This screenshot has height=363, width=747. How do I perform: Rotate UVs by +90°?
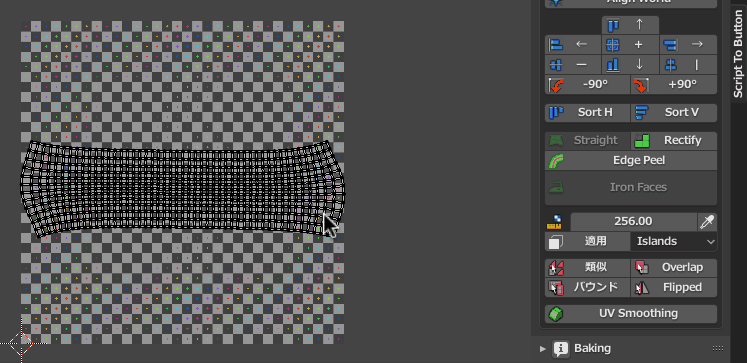[674, 84]
